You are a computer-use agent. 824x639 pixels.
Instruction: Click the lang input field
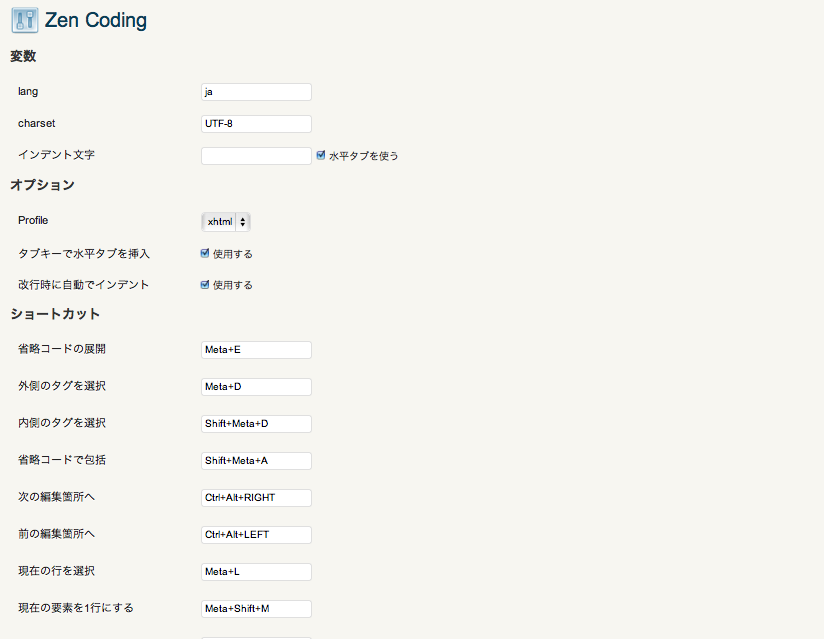256,92
